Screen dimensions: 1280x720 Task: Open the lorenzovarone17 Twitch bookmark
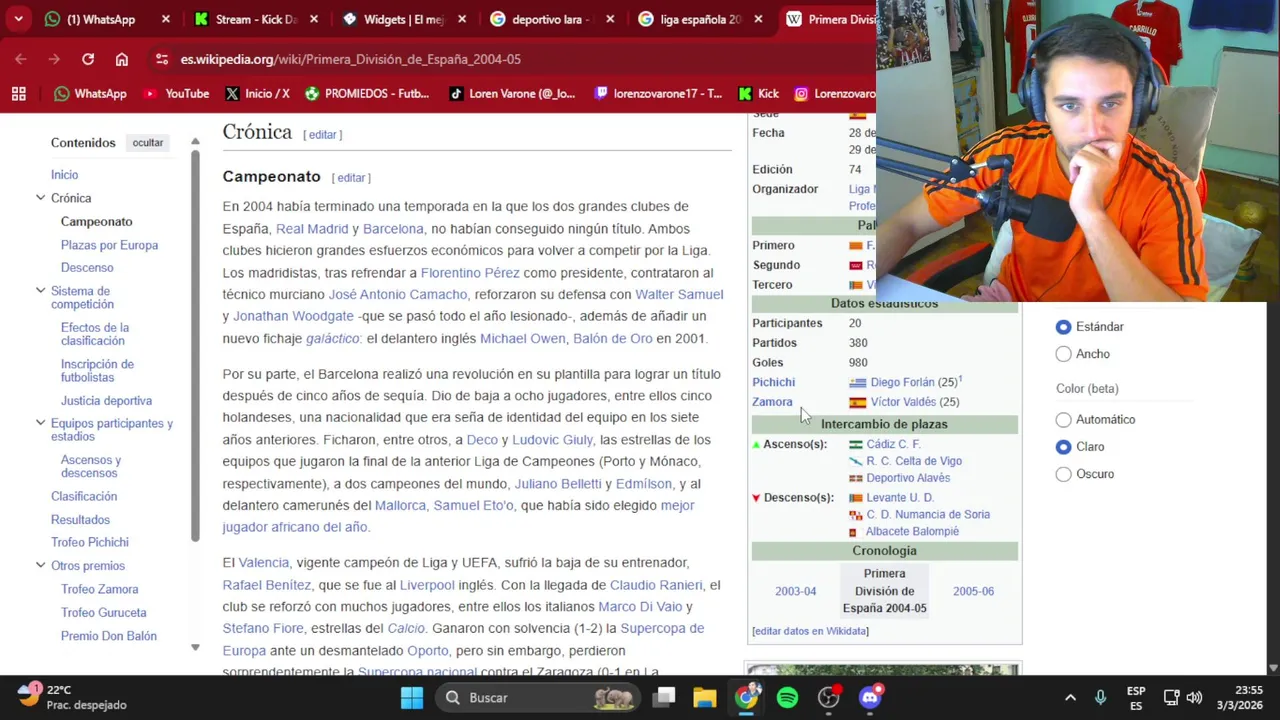[658, 94]
